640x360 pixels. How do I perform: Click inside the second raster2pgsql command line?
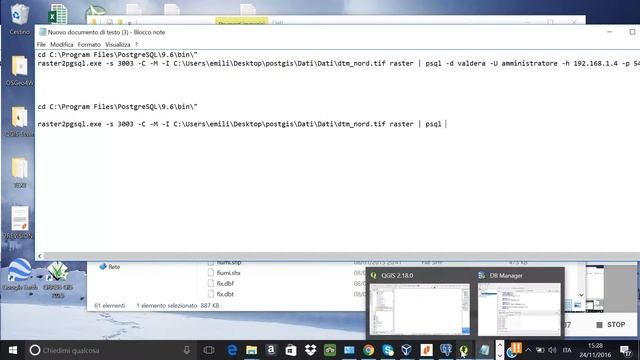[x=242, y=124]
